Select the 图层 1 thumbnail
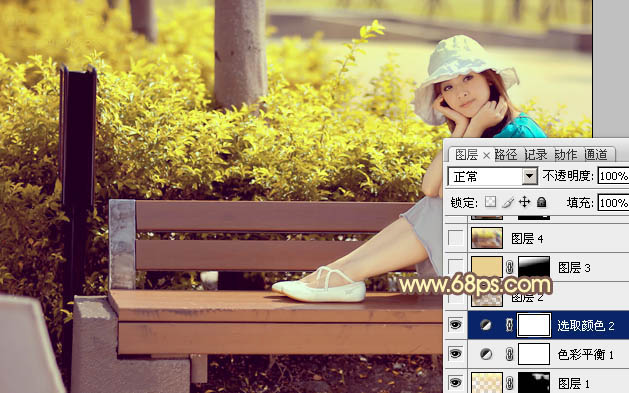Image resolution: width=629 pixels, height=393 pixels. pyautogui.click(x=487, y=382)
